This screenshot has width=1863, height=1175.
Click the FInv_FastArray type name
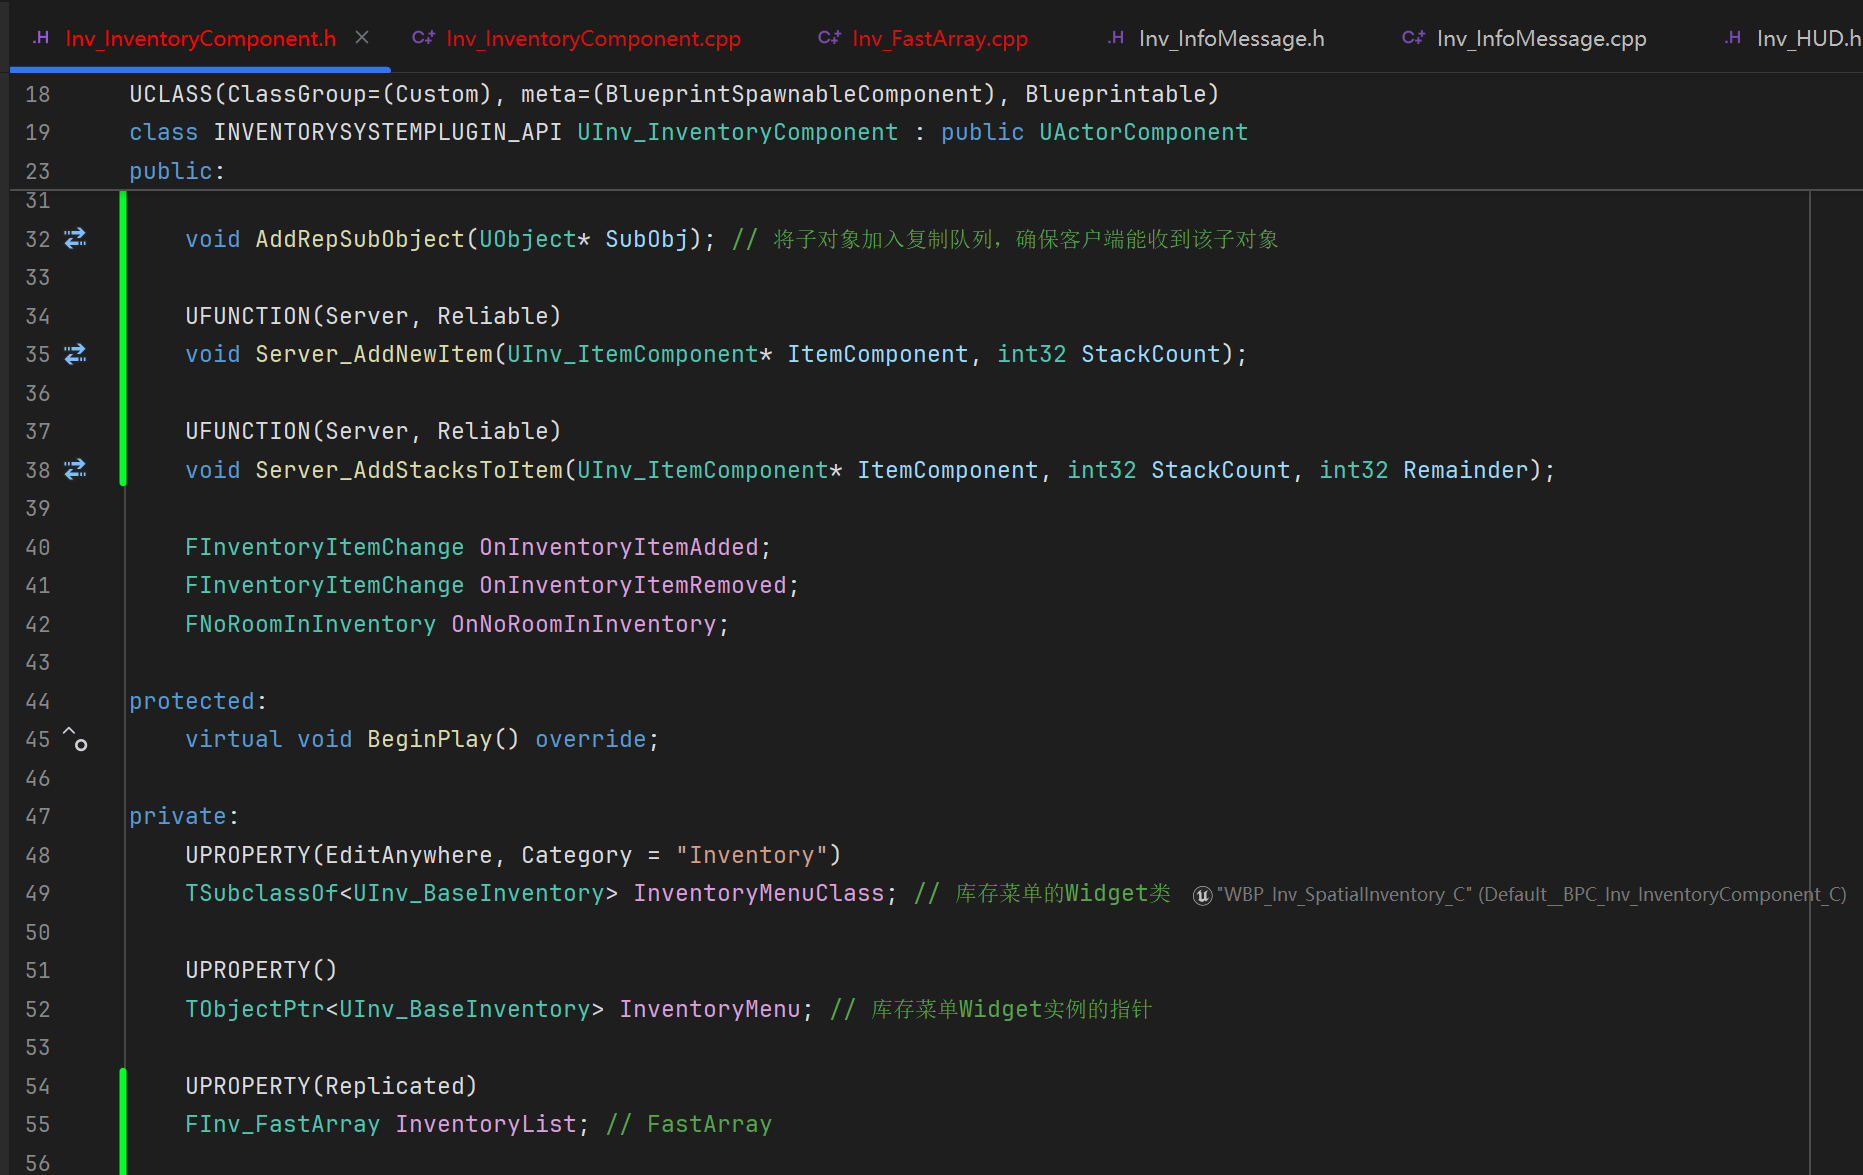click(282, 1124)
